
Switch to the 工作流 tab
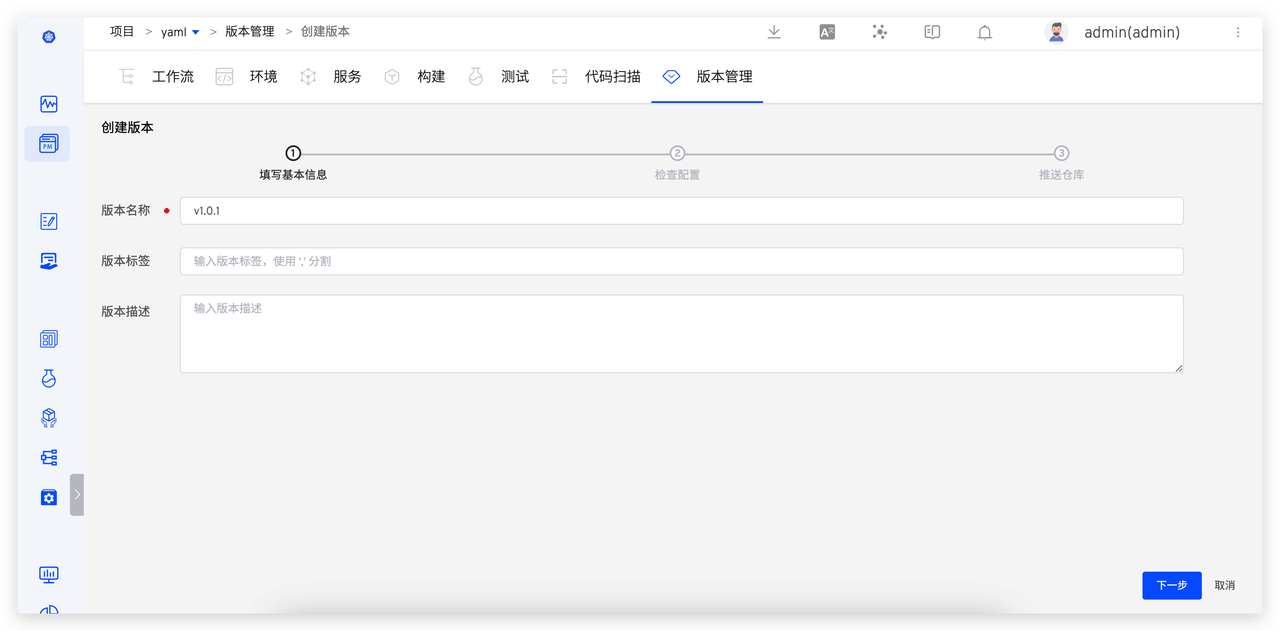tap(172, 76)
